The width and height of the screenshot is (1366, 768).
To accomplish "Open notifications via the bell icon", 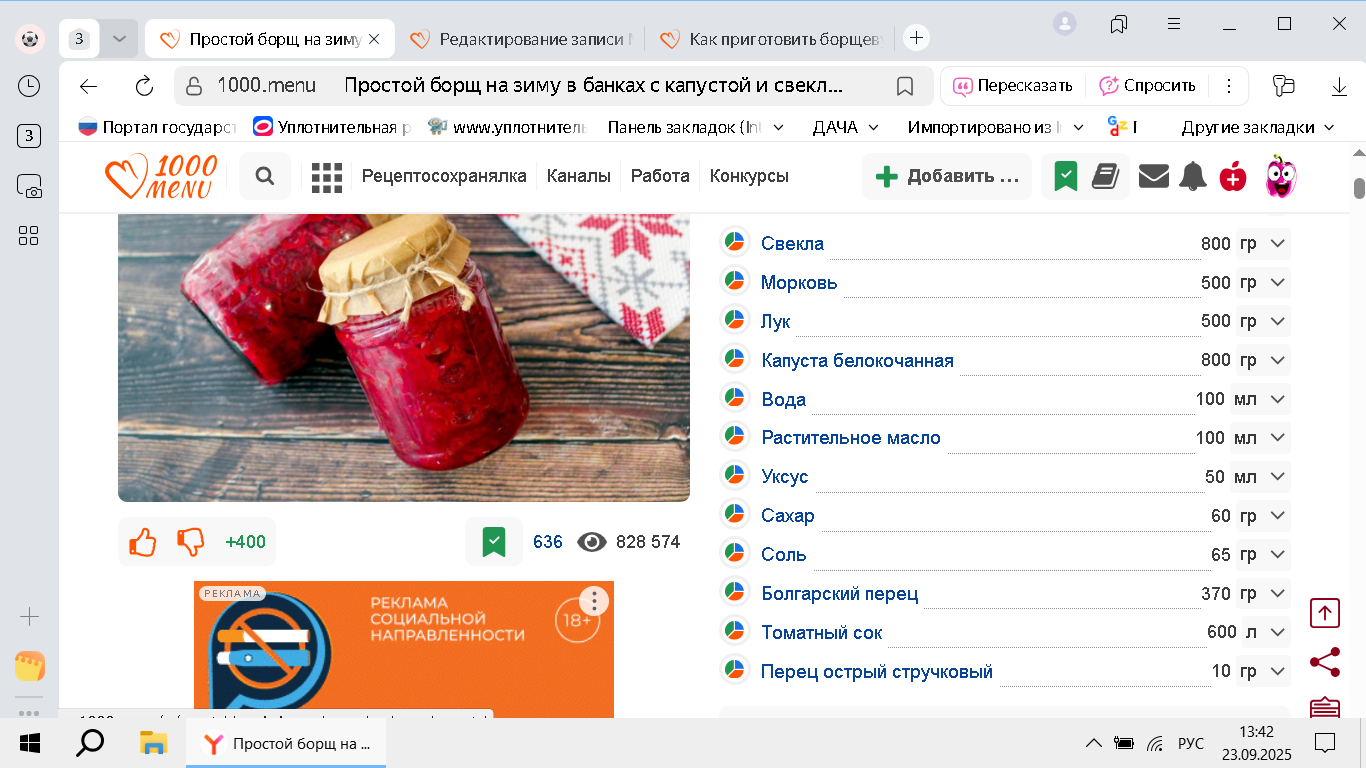I will (1192, 175).
